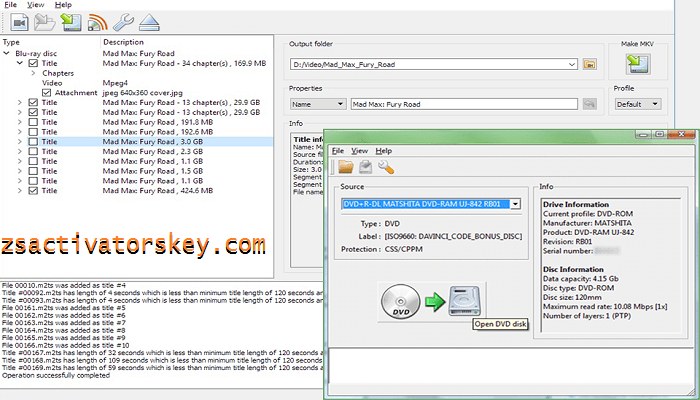Minimize the front DVD window
The height and width of the screenshot is (400, 700).
coord(643,134)
